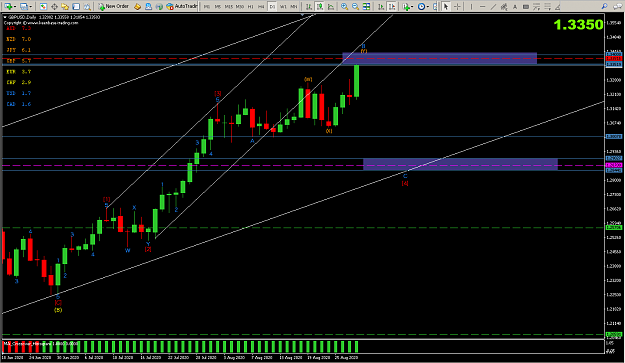Image resolution: width=625 pixels, height=363 pixels.
Task: Expand the Periods dropdown arrow
Action: (428, 6)
